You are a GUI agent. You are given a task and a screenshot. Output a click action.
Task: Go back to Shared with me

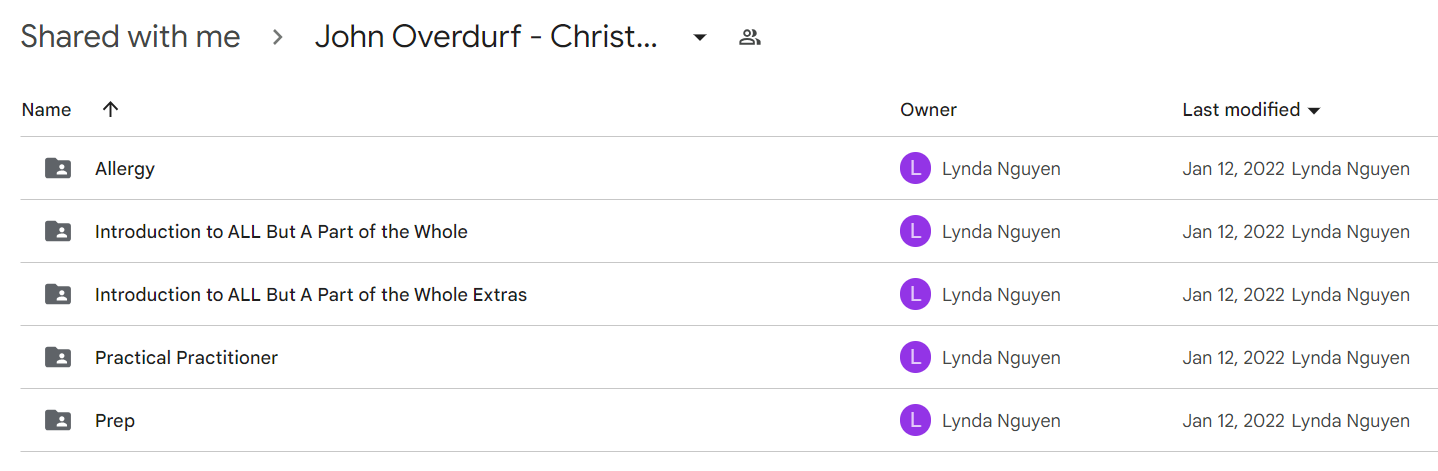[130, 37]
